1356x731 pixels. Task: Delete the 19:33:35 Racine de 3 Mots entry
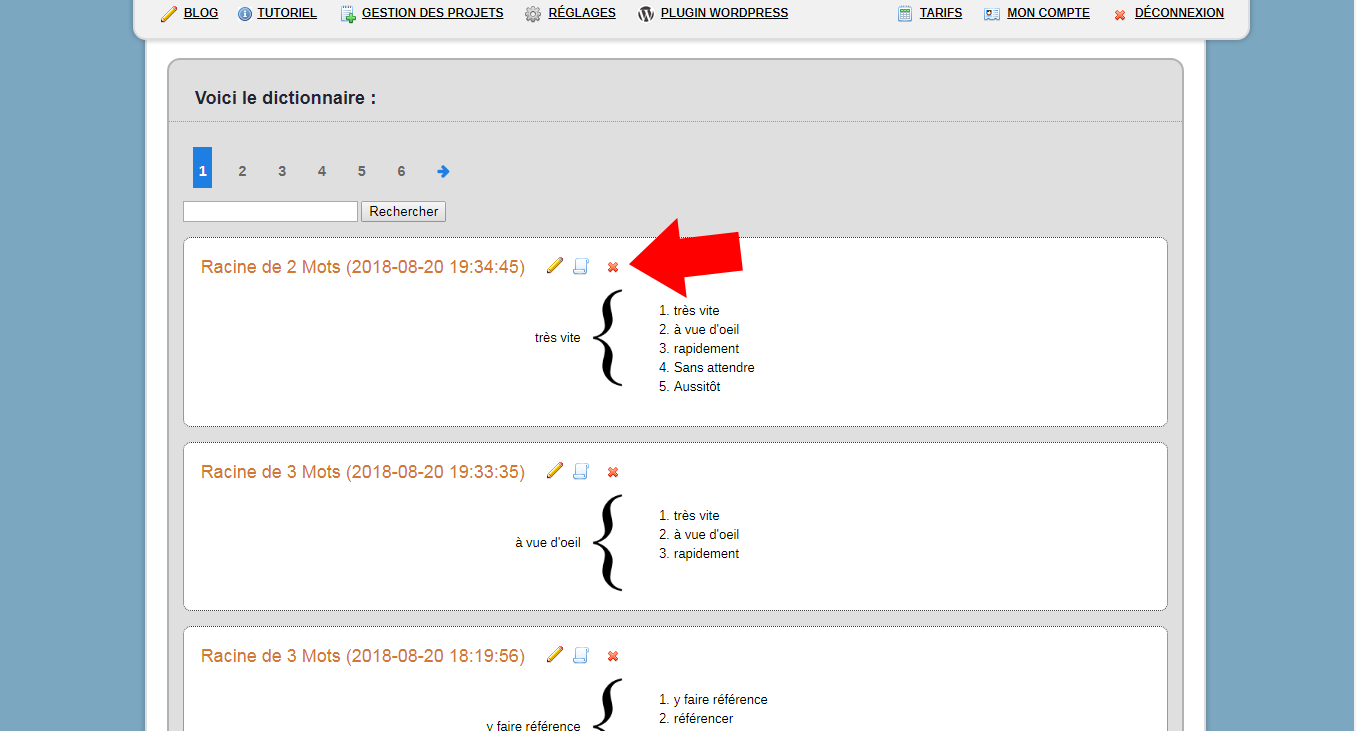[613, 472]
